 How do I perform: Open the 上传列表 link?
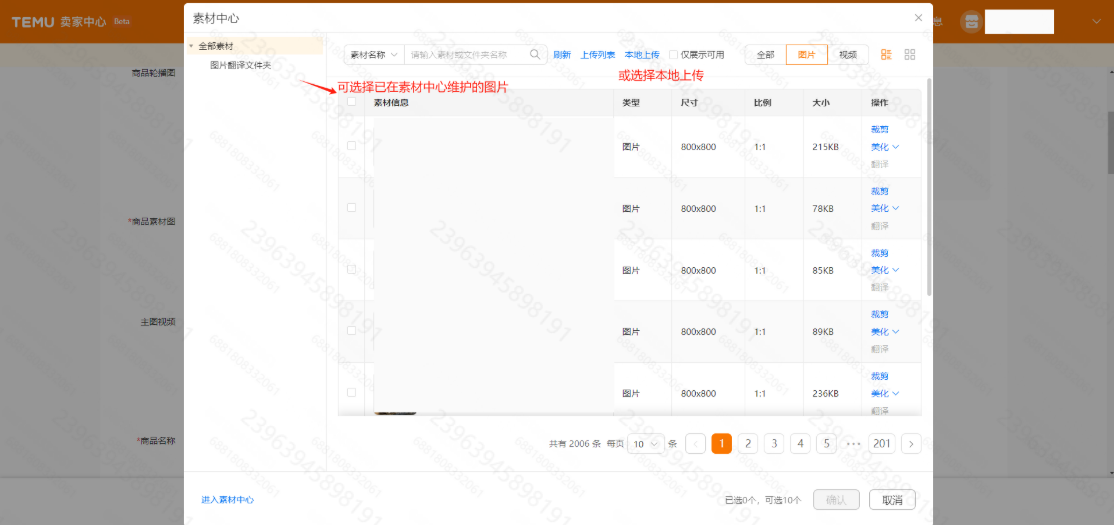pos(597,55)
